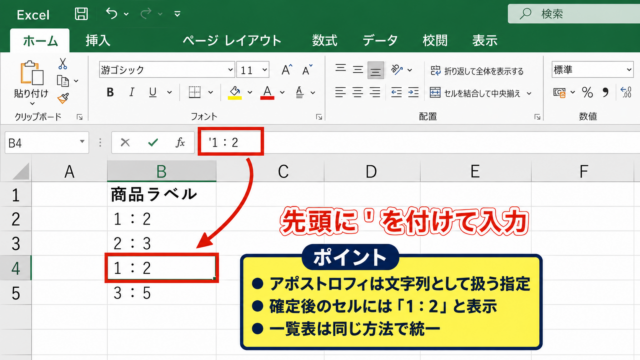Select column C header
The width and height of the screenshot is (640, 360).
(x=283, y=171)
